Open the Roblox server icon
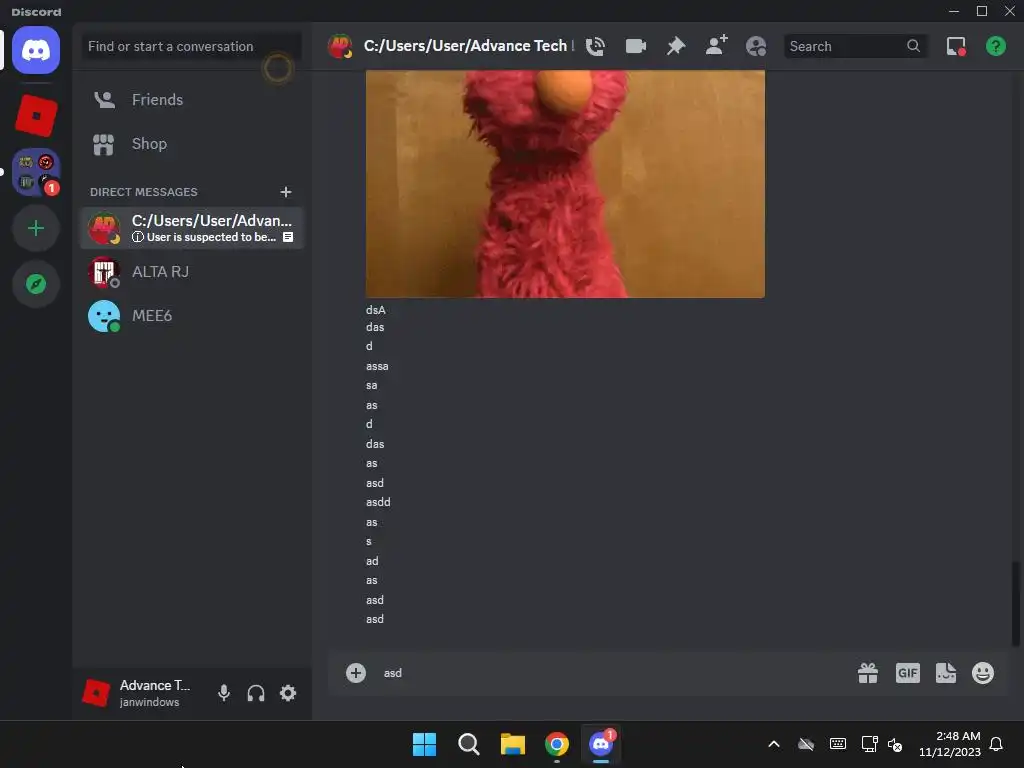This screenshot has height=768, width=1024. pos(36,116)
